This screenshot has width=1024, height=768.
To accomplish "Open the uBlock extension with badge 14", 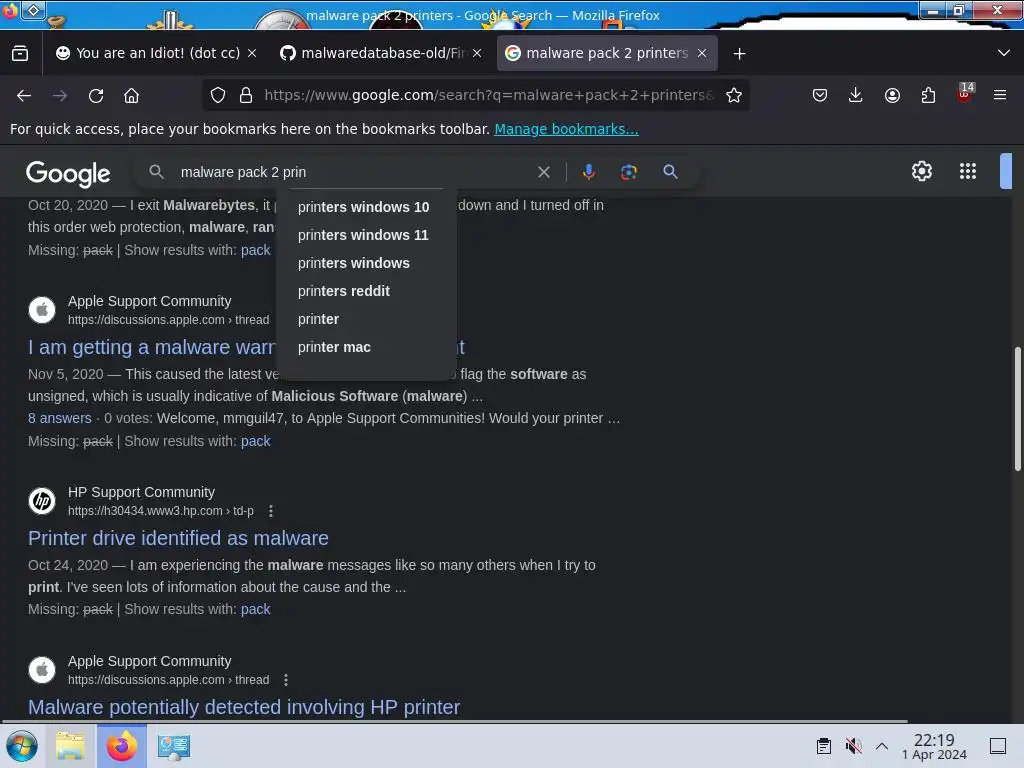I will pyautogui.click(x=965, y=93).
